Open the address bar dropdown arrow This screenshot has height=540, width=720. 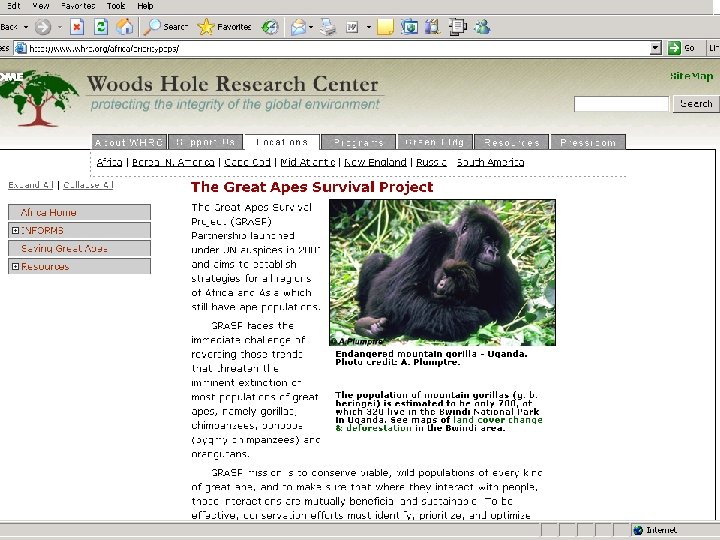click(x=656, y=47)
